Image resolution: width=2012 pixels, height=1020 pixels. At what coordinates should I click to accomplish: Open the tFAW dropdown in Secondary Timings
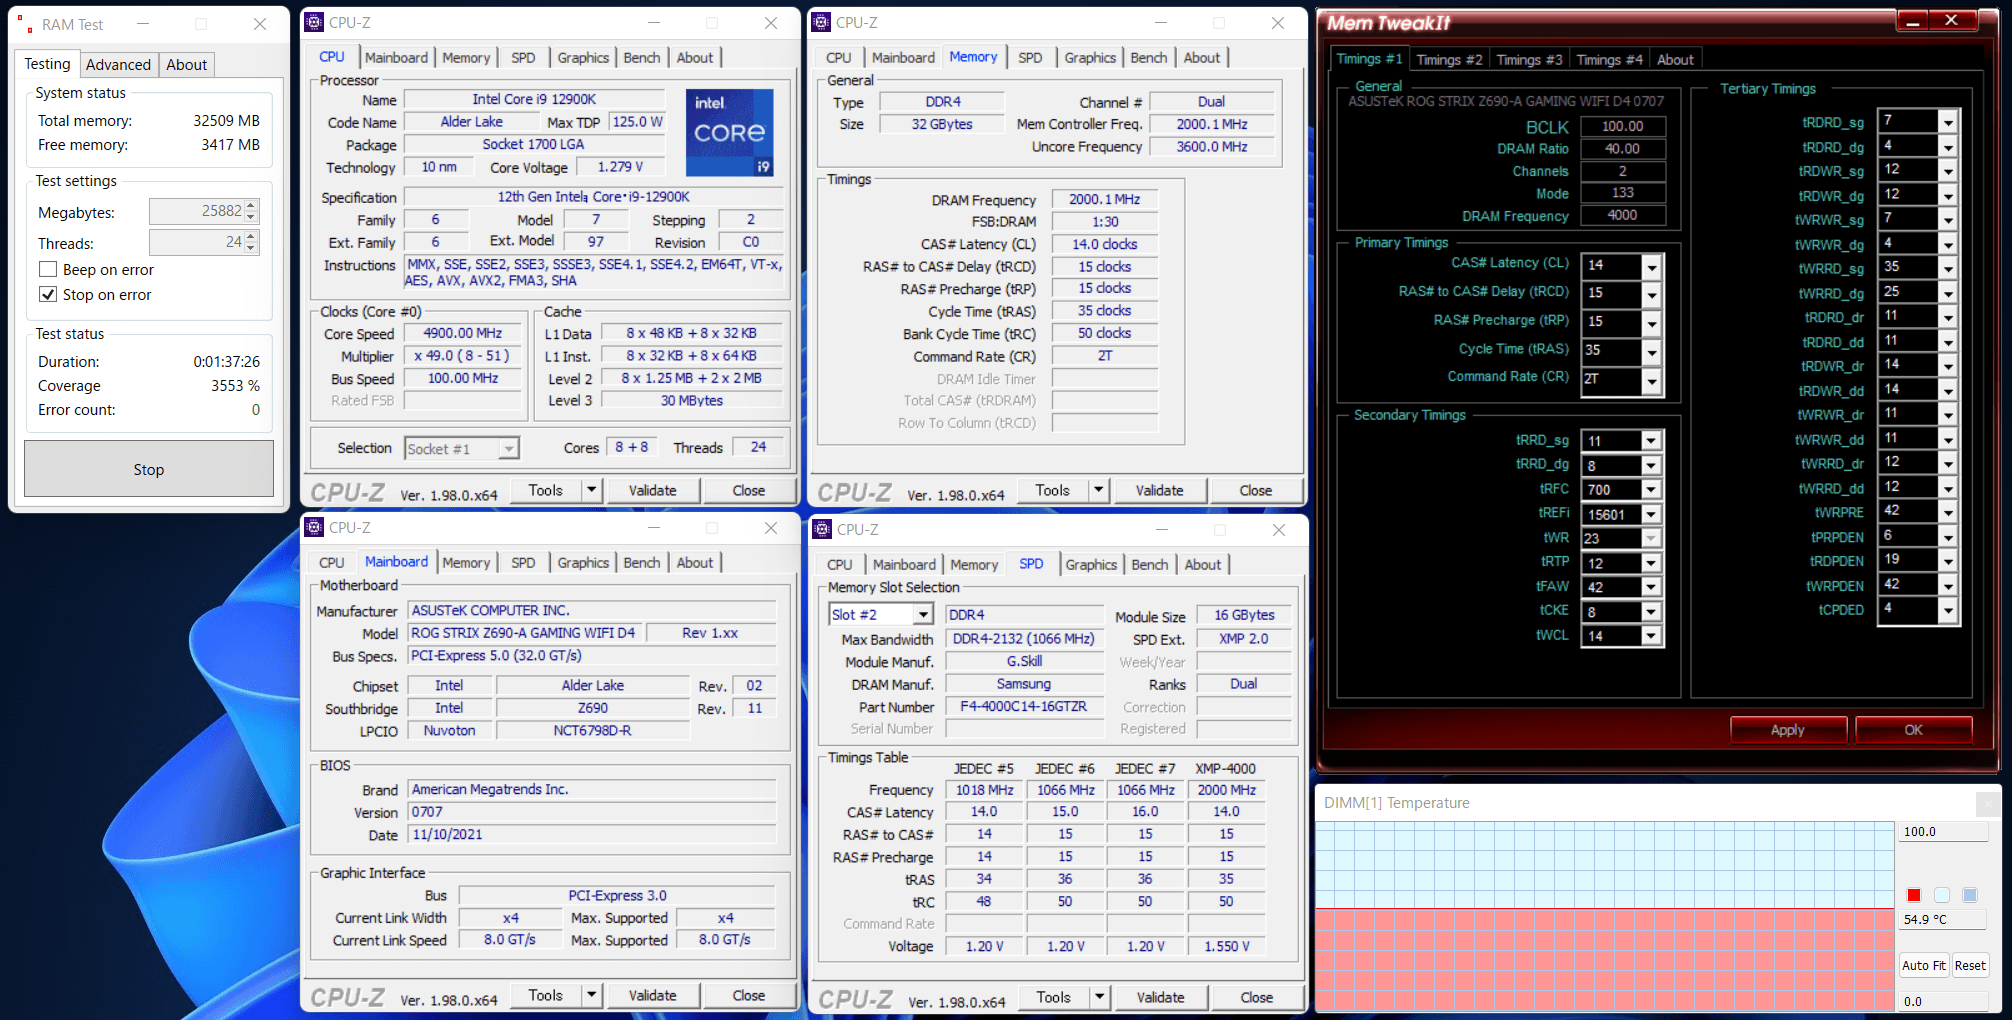pos(1651,588)
